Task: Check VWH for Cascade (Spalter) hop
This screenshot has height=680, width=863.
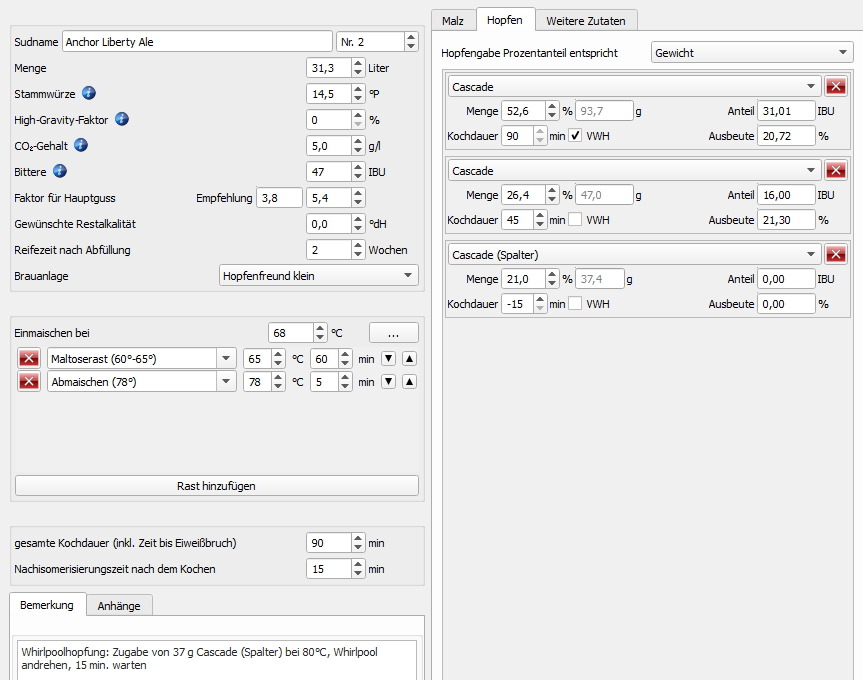Action: [575, 304]
